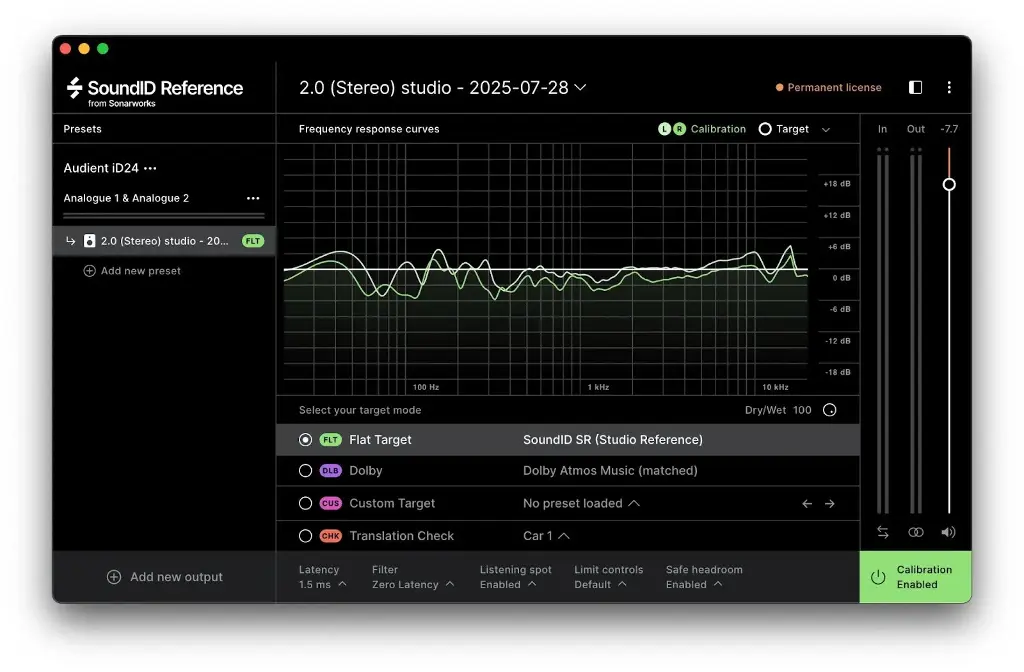
Task: Click the Dolby target mode label
Action: point(366,471)
